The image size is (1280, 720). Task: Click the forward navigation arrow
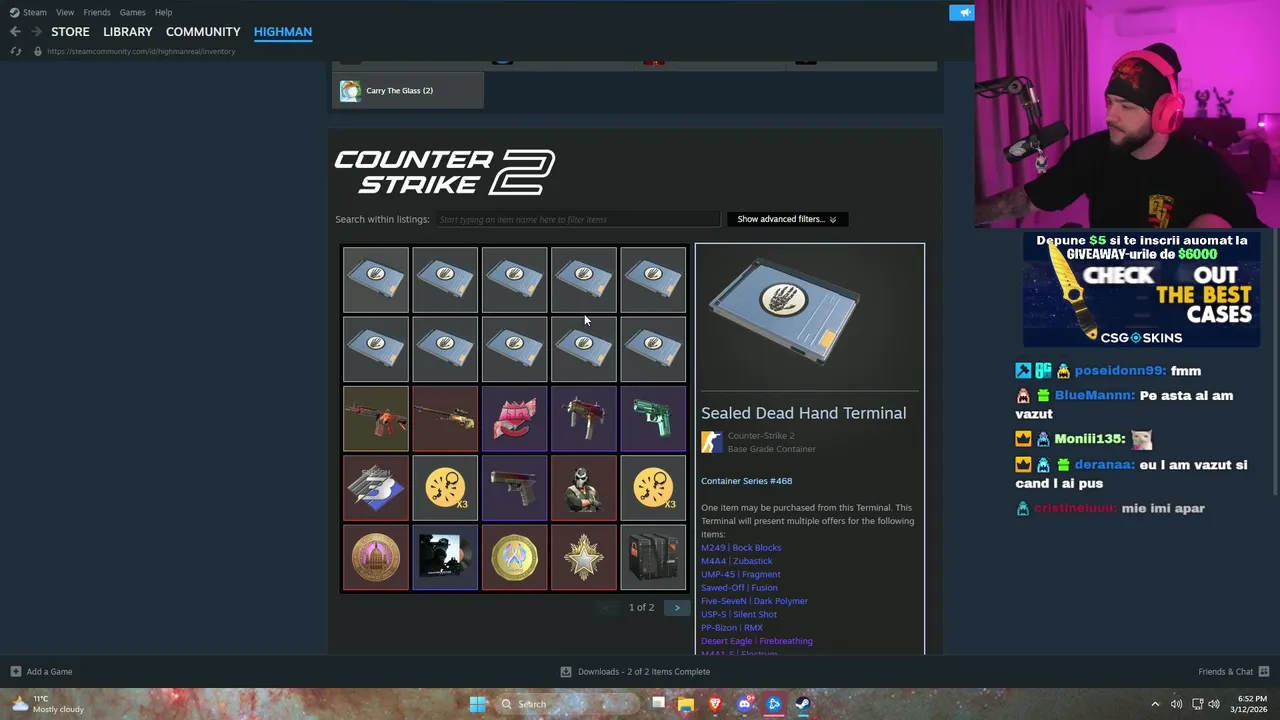click(36, 32)
